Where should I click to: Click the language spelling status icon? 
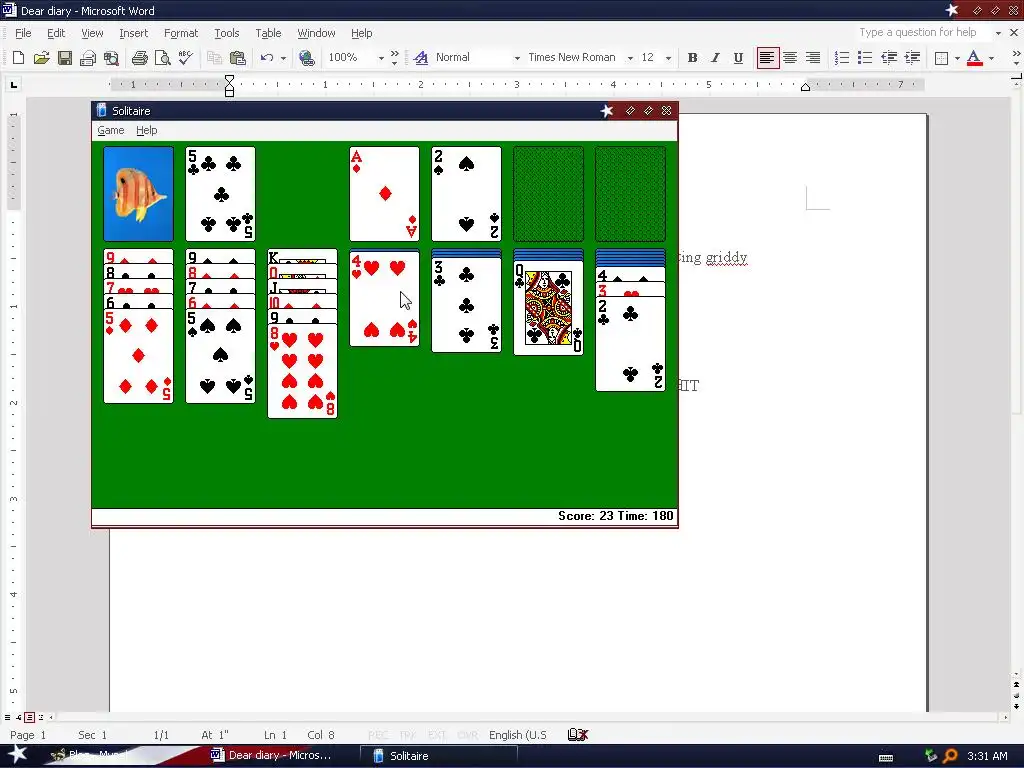pyautogui.click(x=578, y=735)
